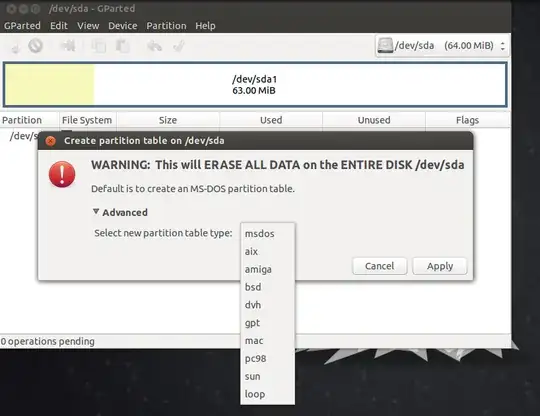
Task: Click the File System column header
Action: pyautogui.click(x=87, y=120)
